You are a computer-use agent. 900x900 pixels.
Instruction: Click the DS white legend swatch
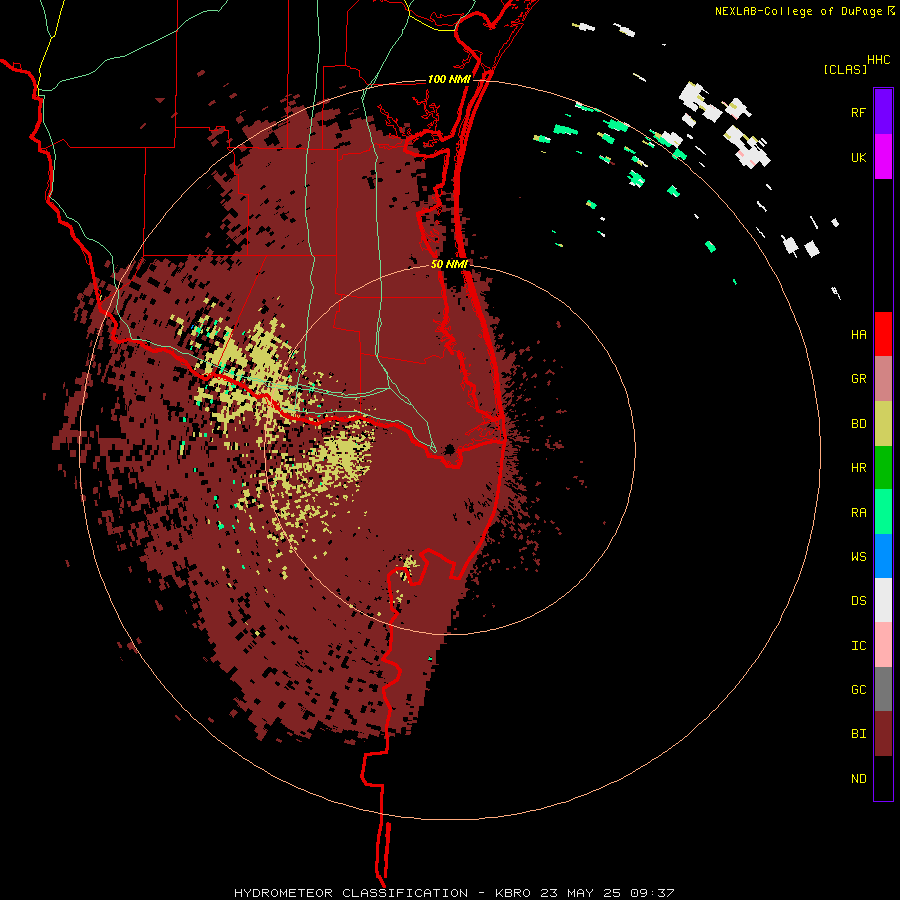click(x=883, y=600)
